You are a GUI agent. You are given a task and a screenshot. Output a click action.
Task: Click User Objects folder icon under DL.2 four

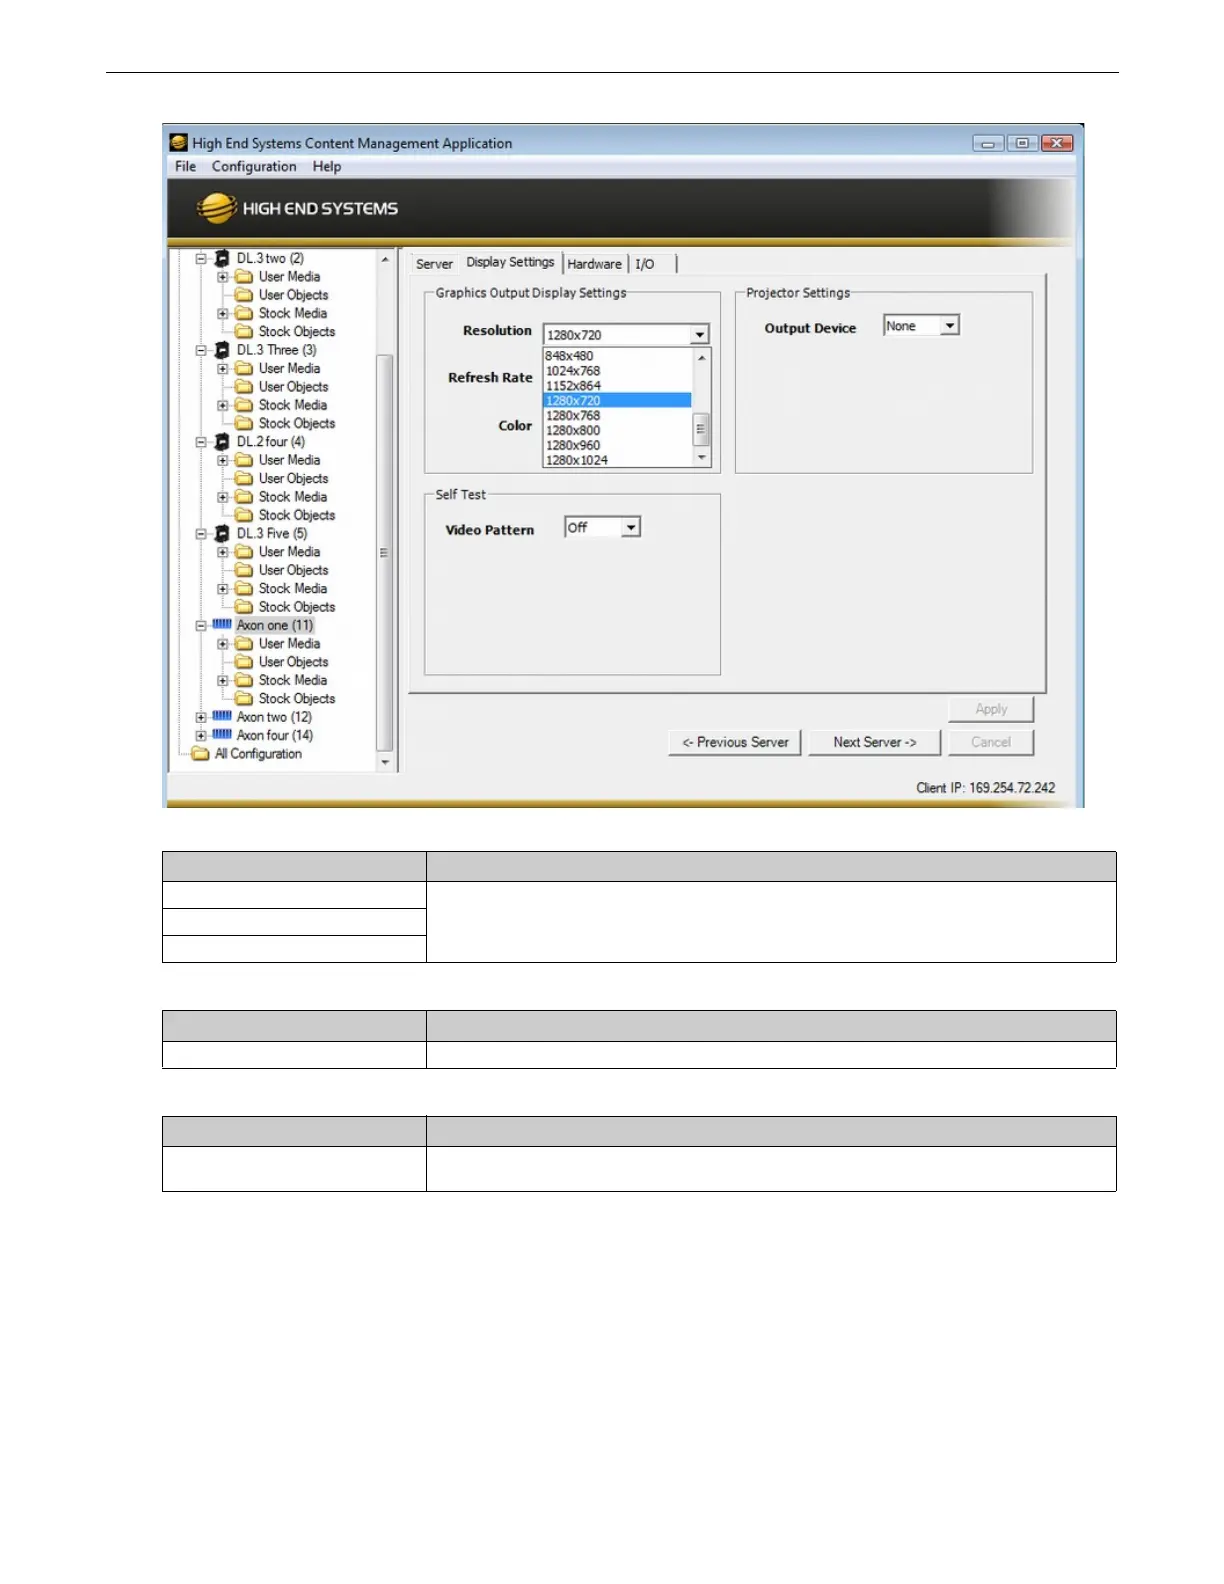[244, 479]
